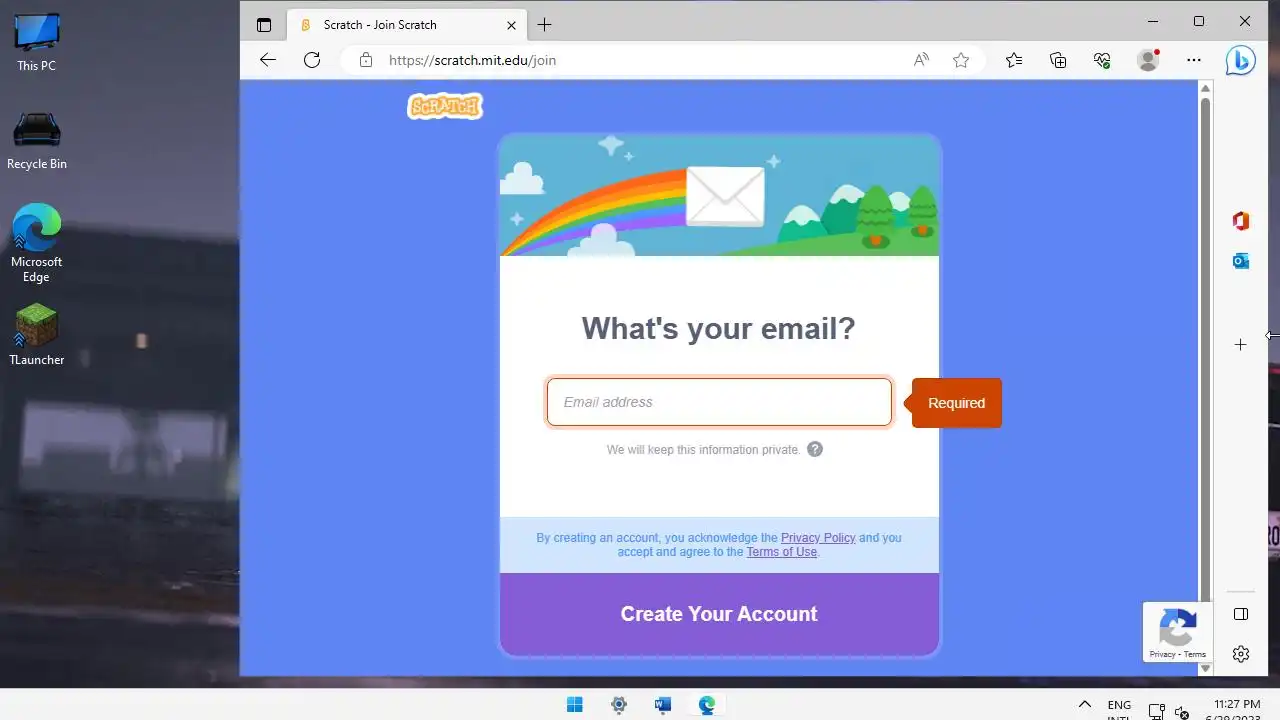
Task: Click "We will keep this information private." text
Action: pyautogui.click(x=704, y=450)
